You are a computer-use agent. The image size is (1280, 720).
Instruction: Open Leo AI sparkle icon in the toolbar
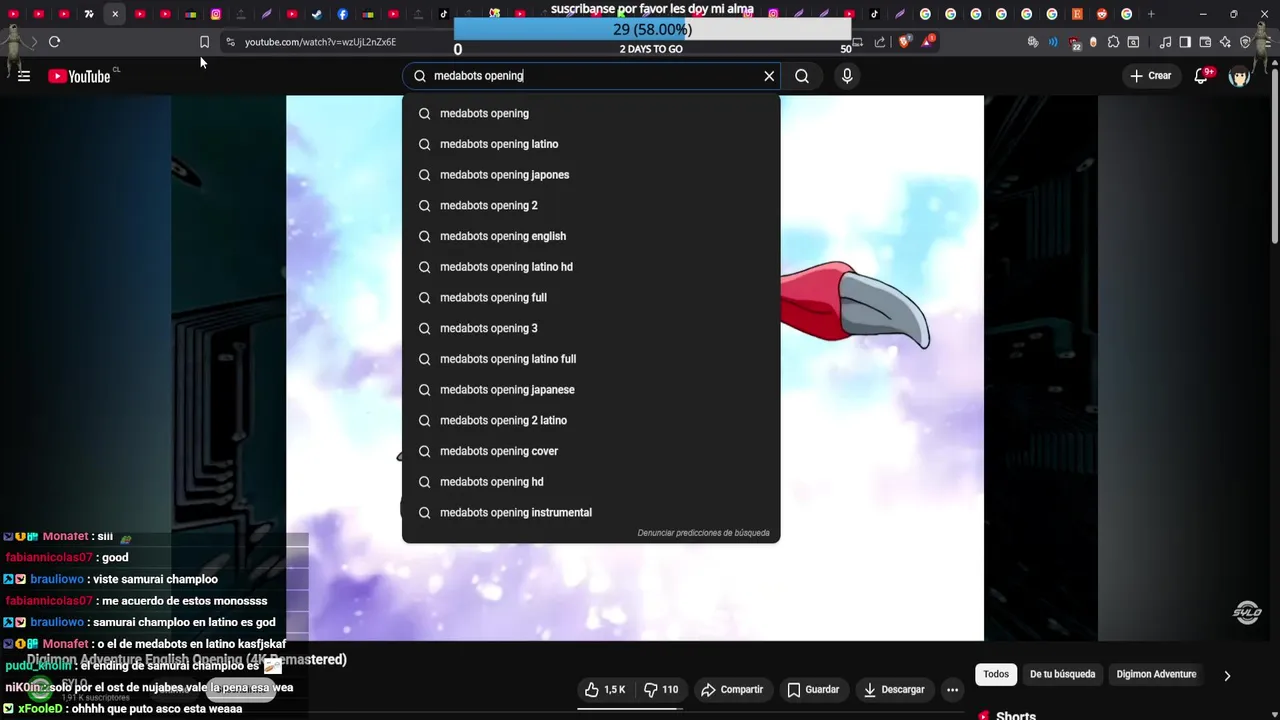[x=1225, y=42]
